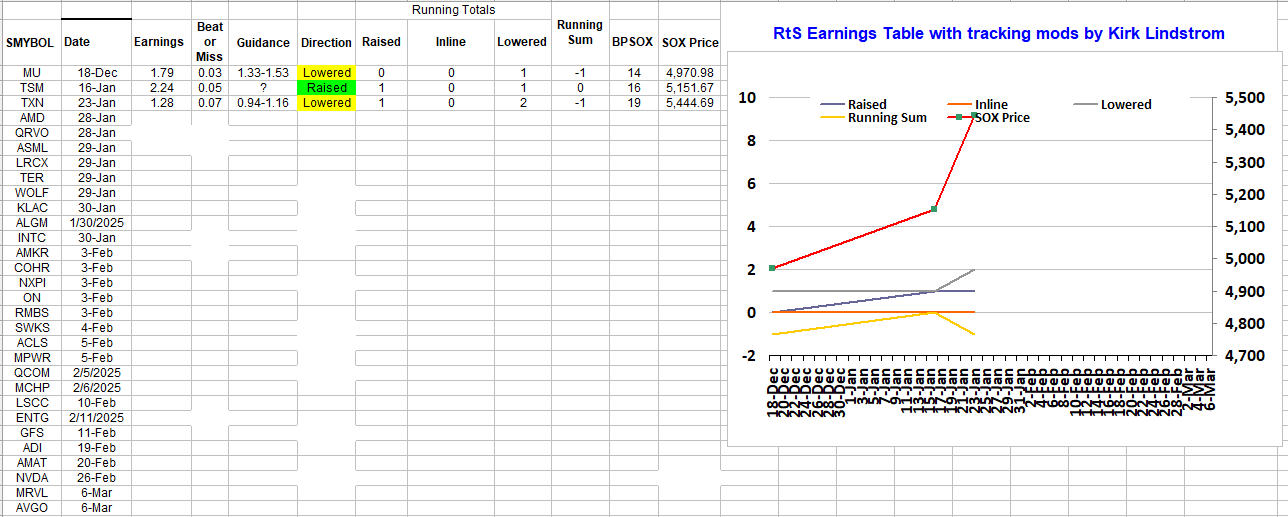This screenshot has height=517, width=1288.
Task: Select the "Beat or Miss" header cell
Action: [210, 42]
